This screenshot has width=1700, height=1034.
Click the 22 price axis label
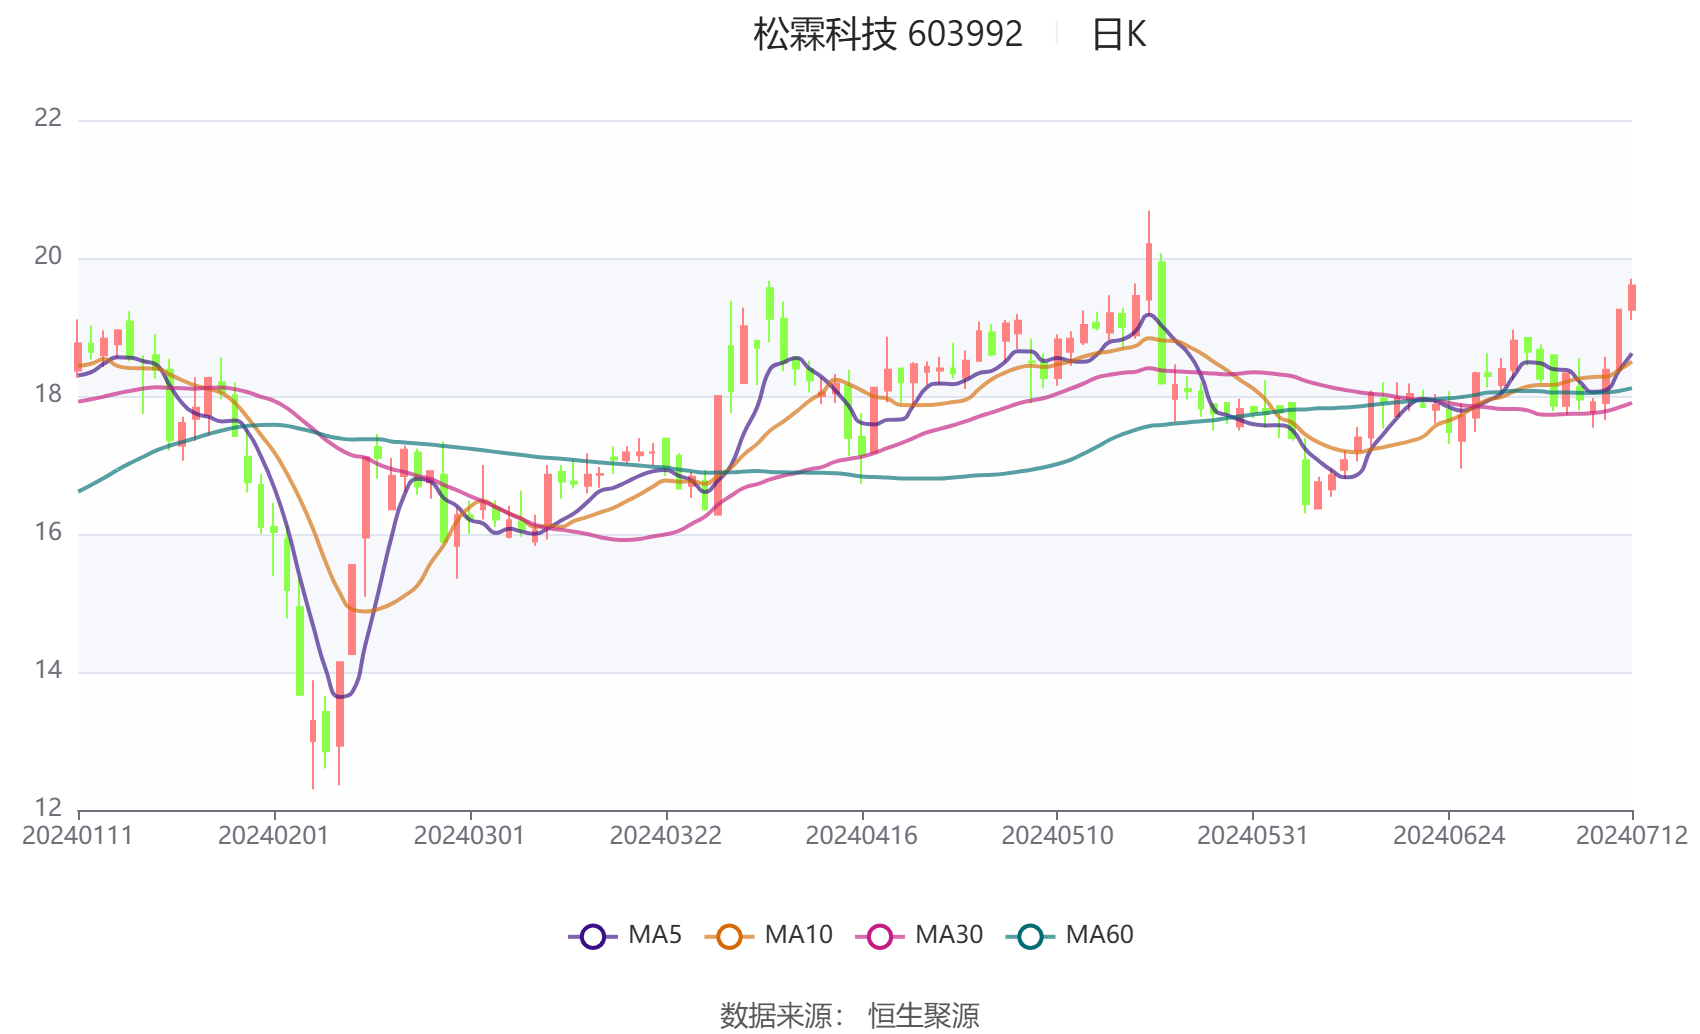click(48, 118)
